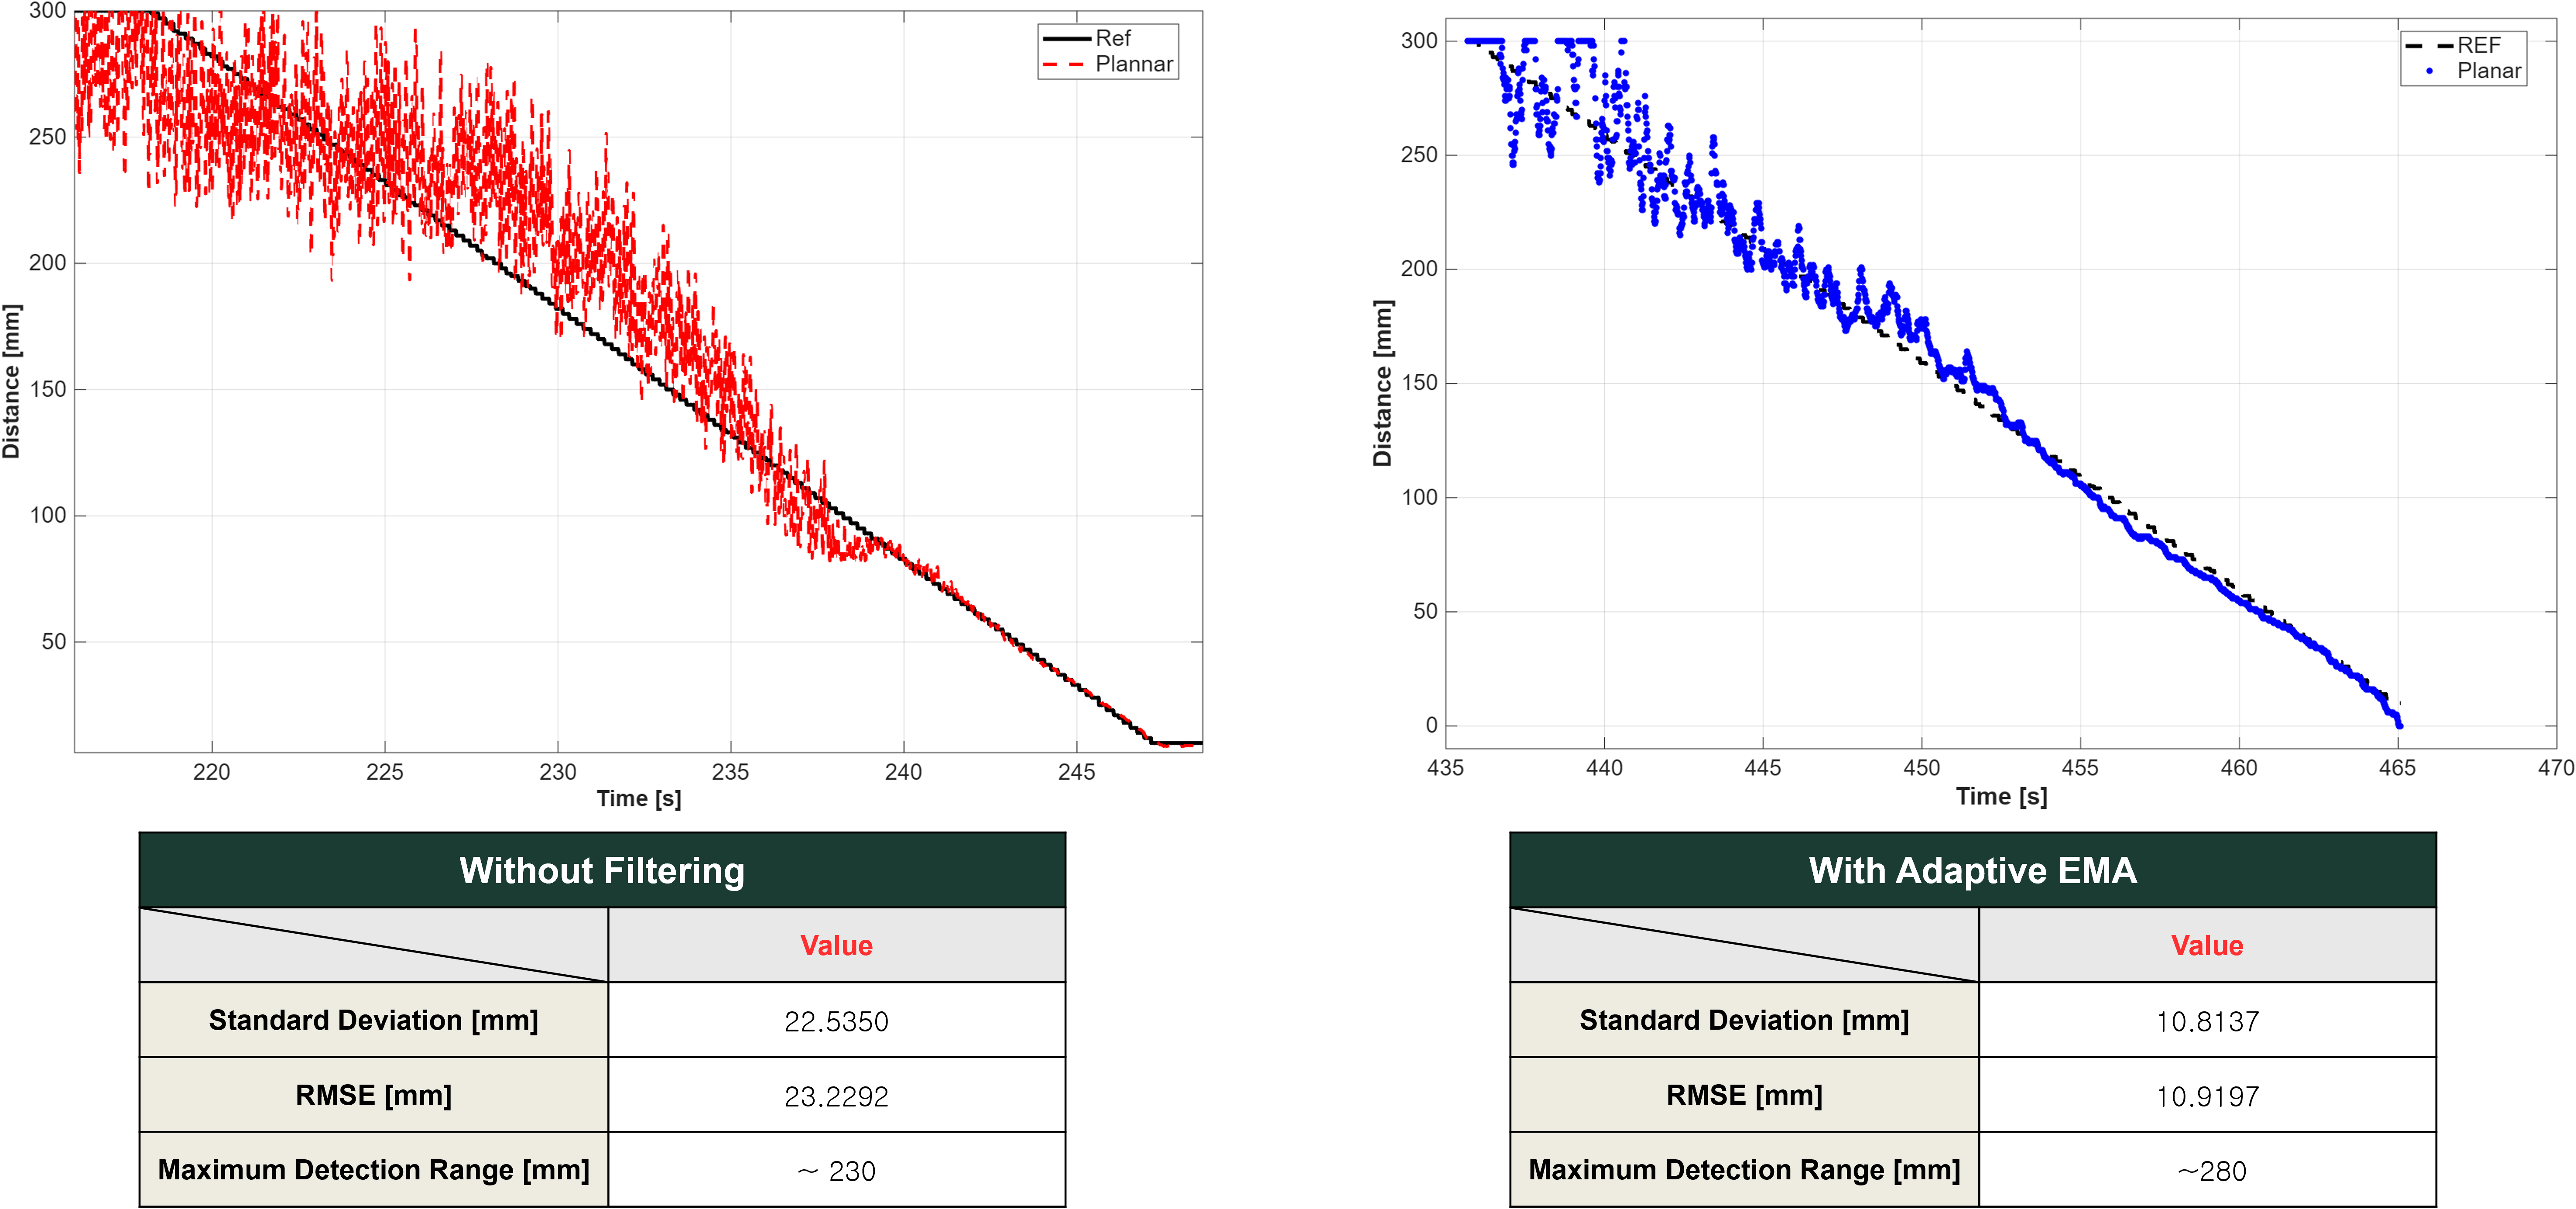The image size is (2576, 1209).
Task: Click the 150 distance tick on the blue chart
Action: (x=1419, y=383)
